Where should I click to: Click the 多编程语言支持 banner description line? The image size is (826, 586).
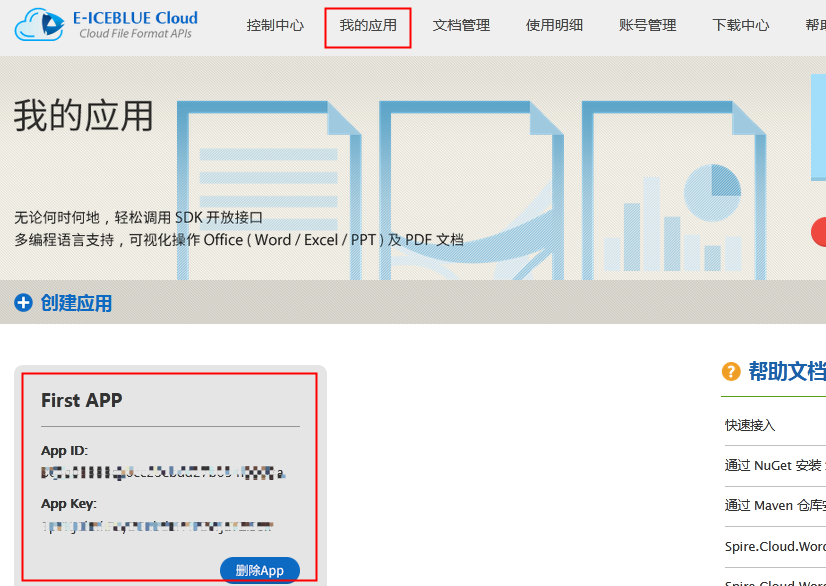pyautogui.click(x=239, y=240)
